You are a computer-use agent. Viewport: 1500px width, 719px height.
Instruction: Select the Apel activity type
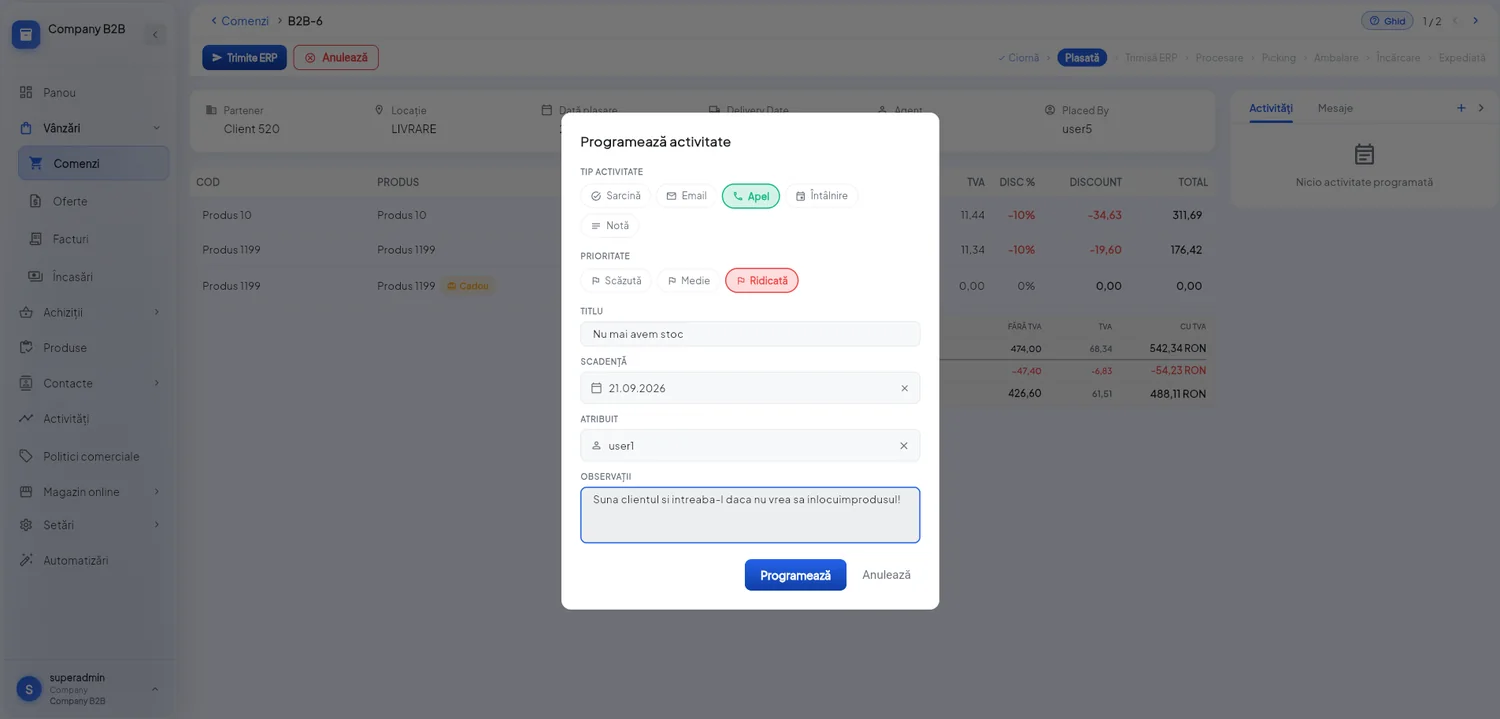coord(751,196)
